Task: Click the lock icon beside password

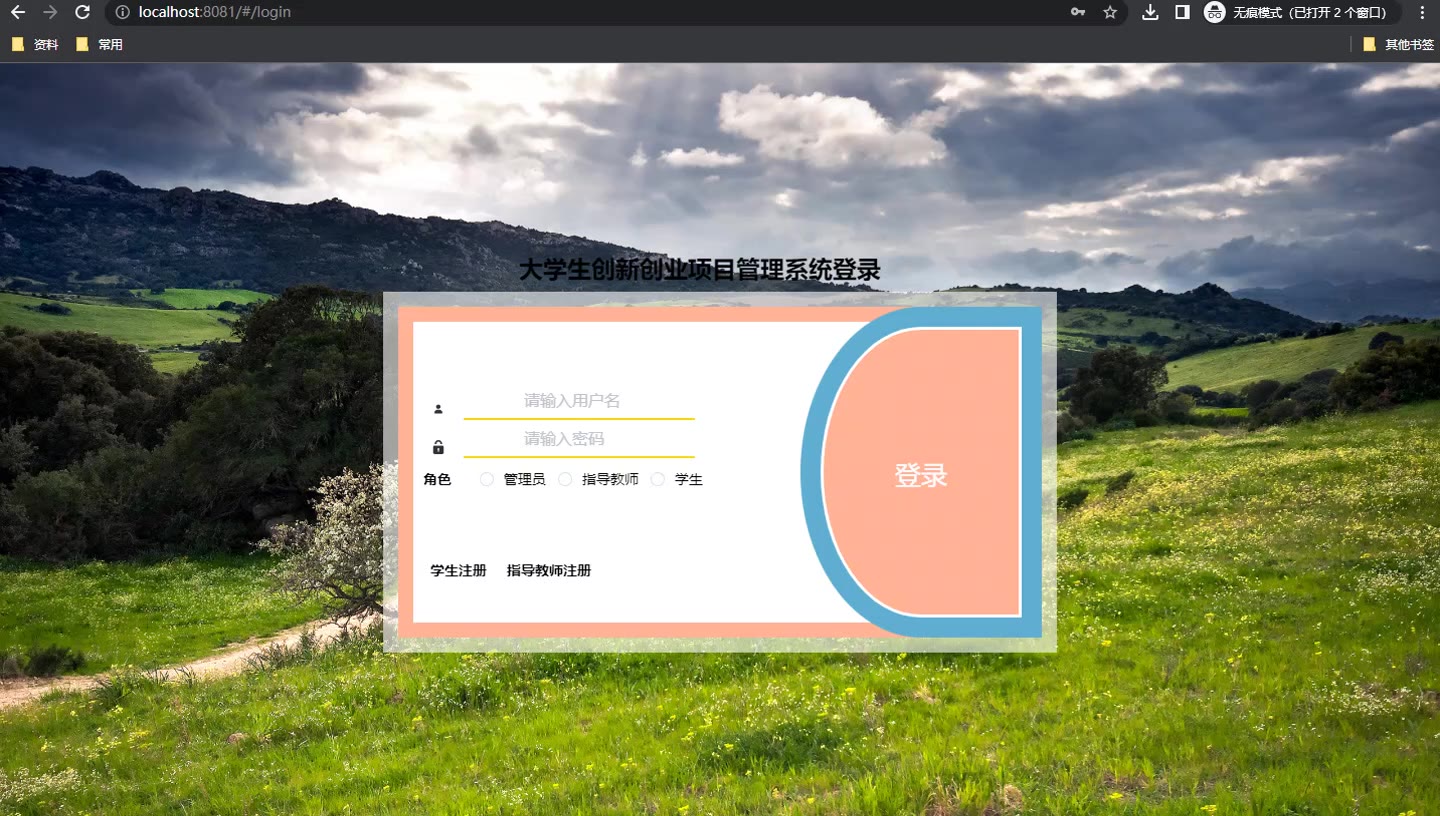Action: point(438,447)
